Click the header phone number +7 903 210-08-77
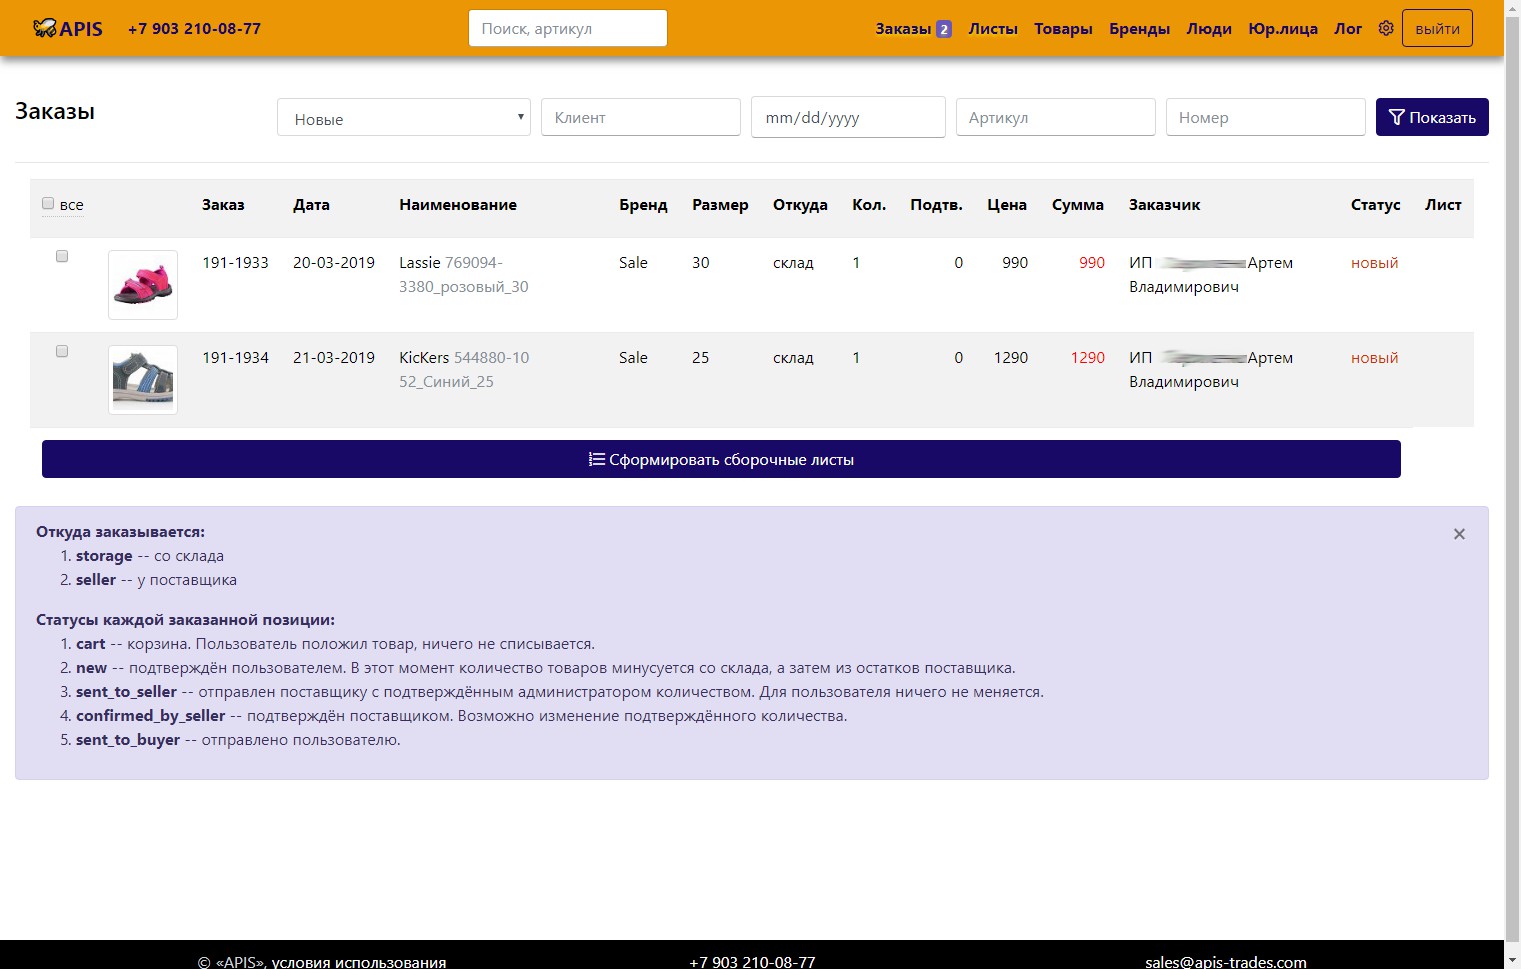The height and width of the screenshot is (969, 1521). point(194,29)
